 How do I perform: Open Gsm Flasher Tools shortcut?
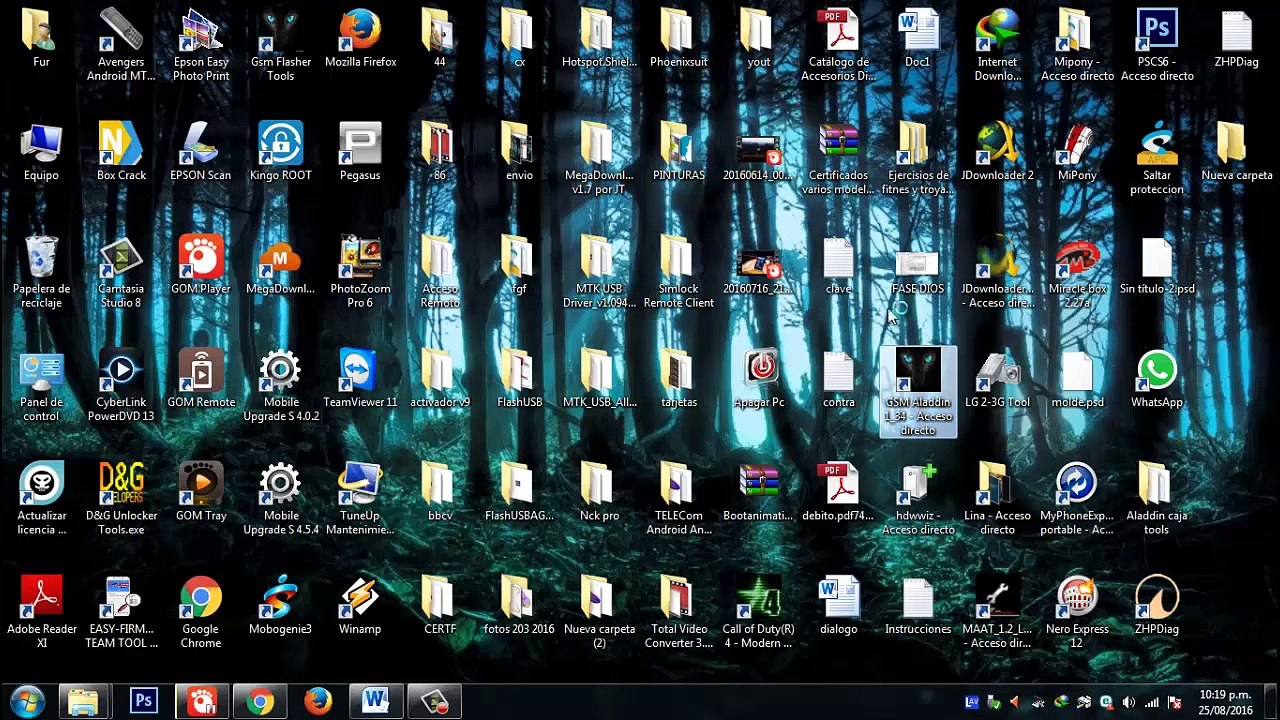tap(280, 45)
